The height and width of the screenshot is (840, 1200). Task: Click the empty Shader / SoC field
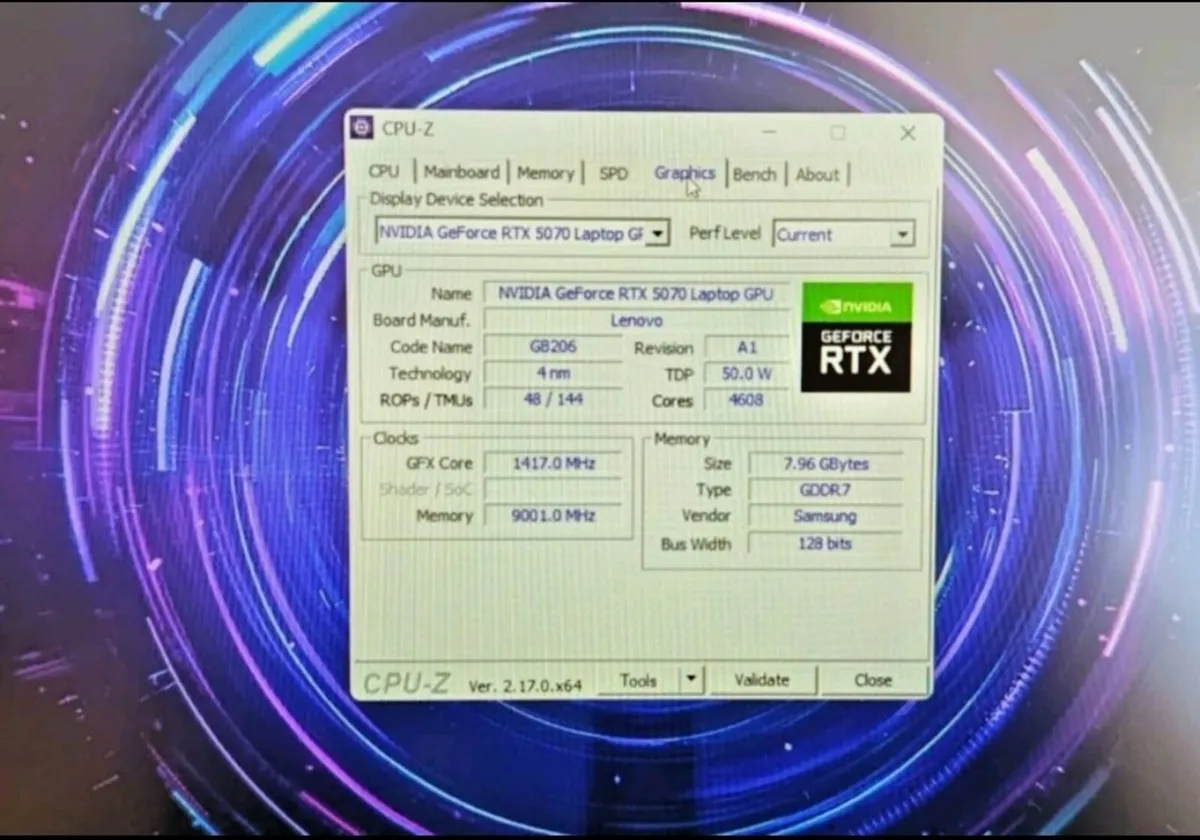pos(553,489)
